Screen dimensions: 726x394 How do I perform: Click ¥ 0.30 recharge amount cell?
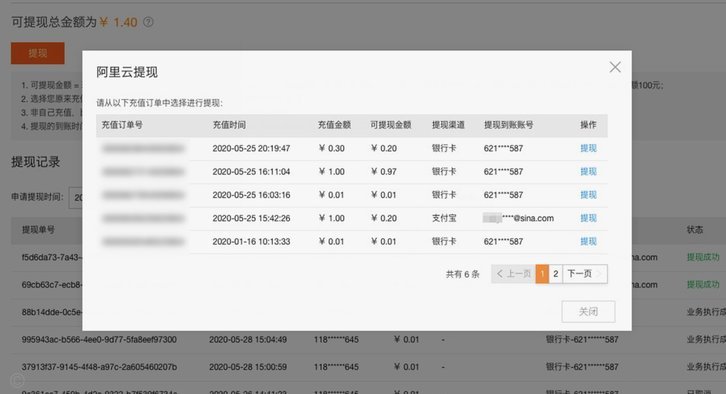(x=332, y=148)
